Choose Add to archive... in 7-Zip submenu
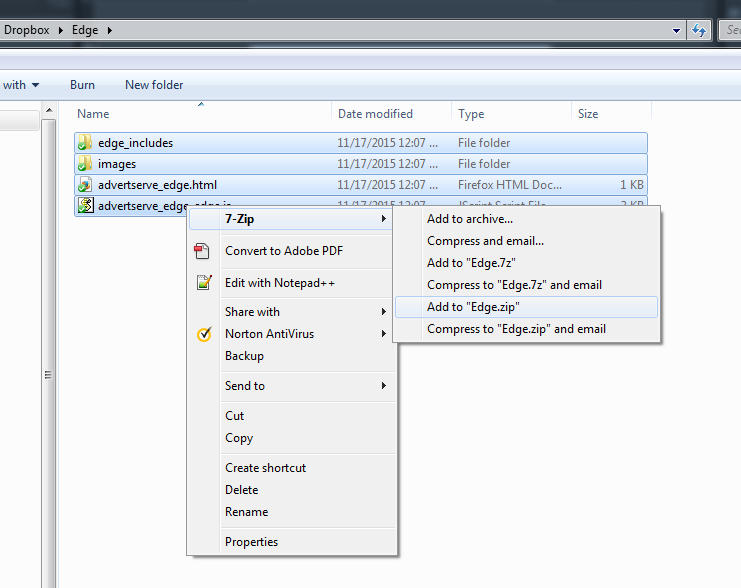Viewport: 741px width, 588px height. pos(526,219)
